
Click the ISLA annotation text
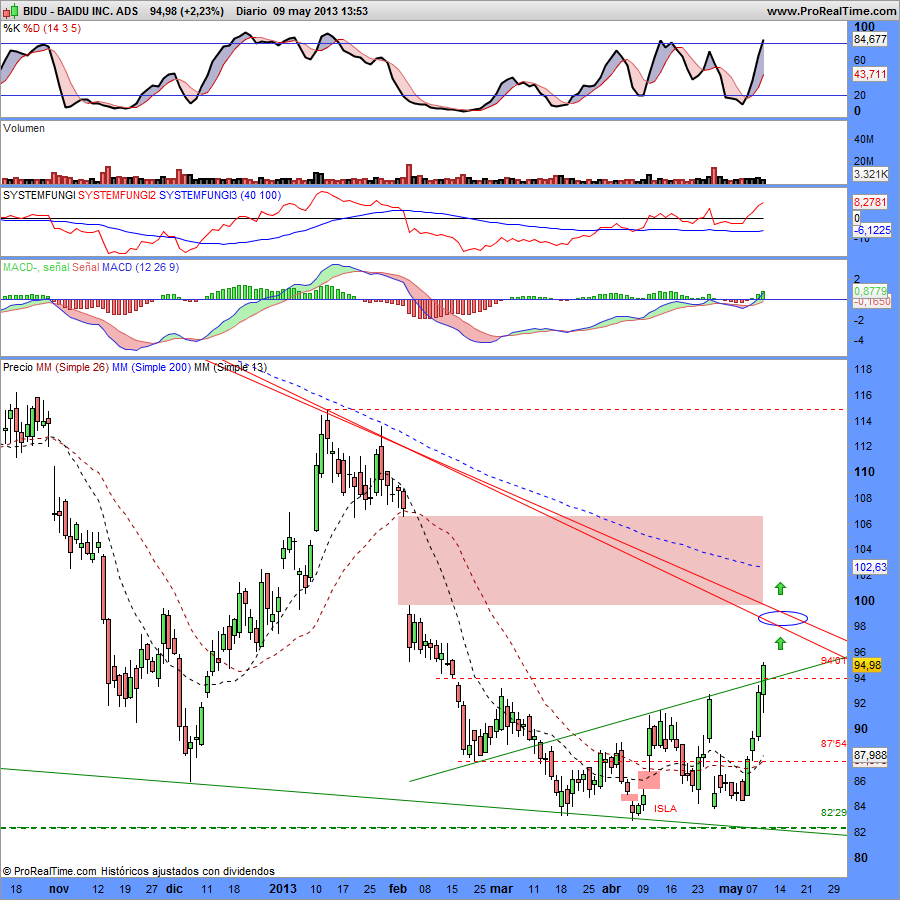(x=665, y=808)
